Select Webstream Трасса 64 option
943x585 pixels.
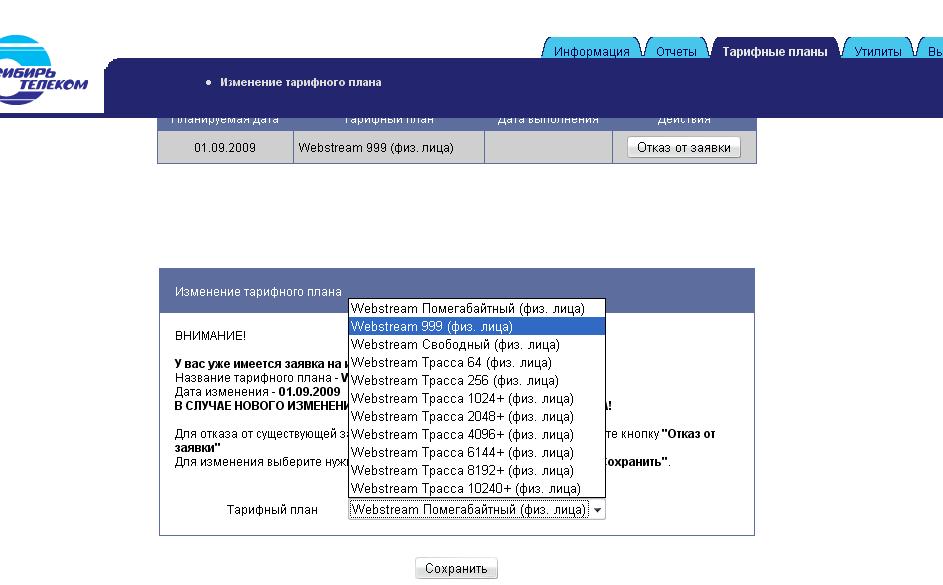pyautogui.click(x=451, y=363)
